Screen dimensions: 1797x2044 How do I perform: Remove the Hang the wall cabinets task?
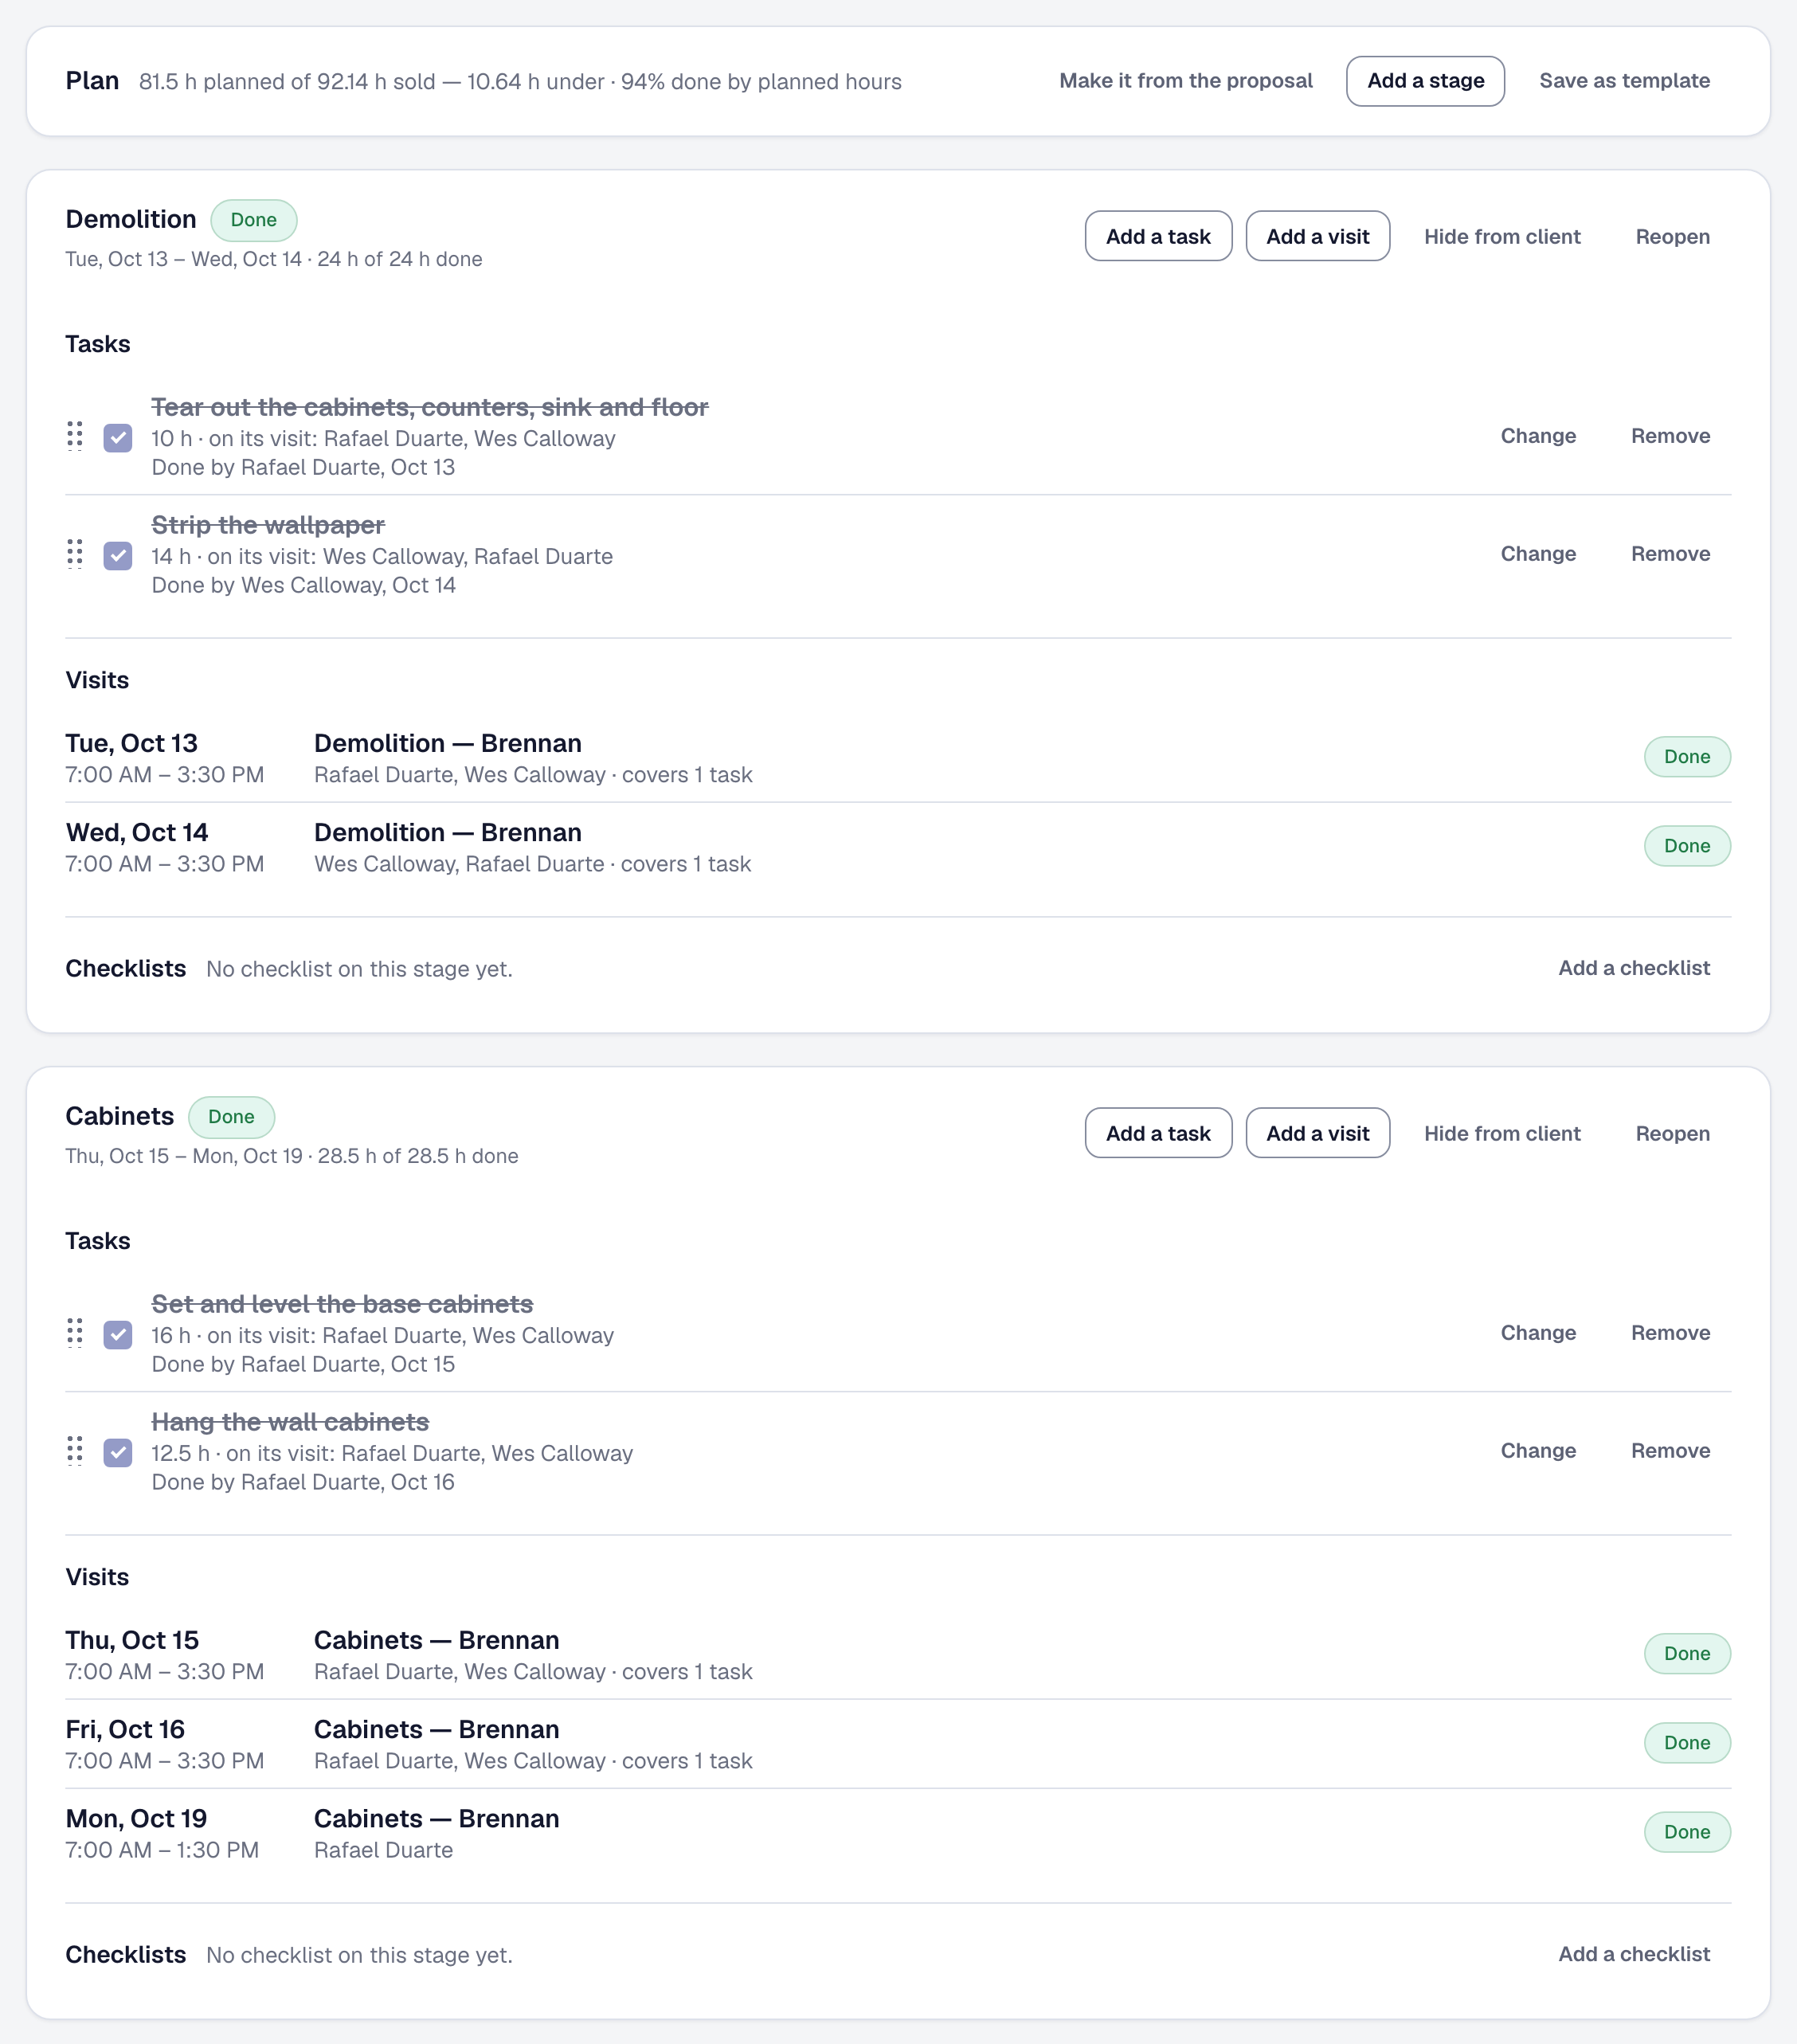(x=1670, y=1451)
